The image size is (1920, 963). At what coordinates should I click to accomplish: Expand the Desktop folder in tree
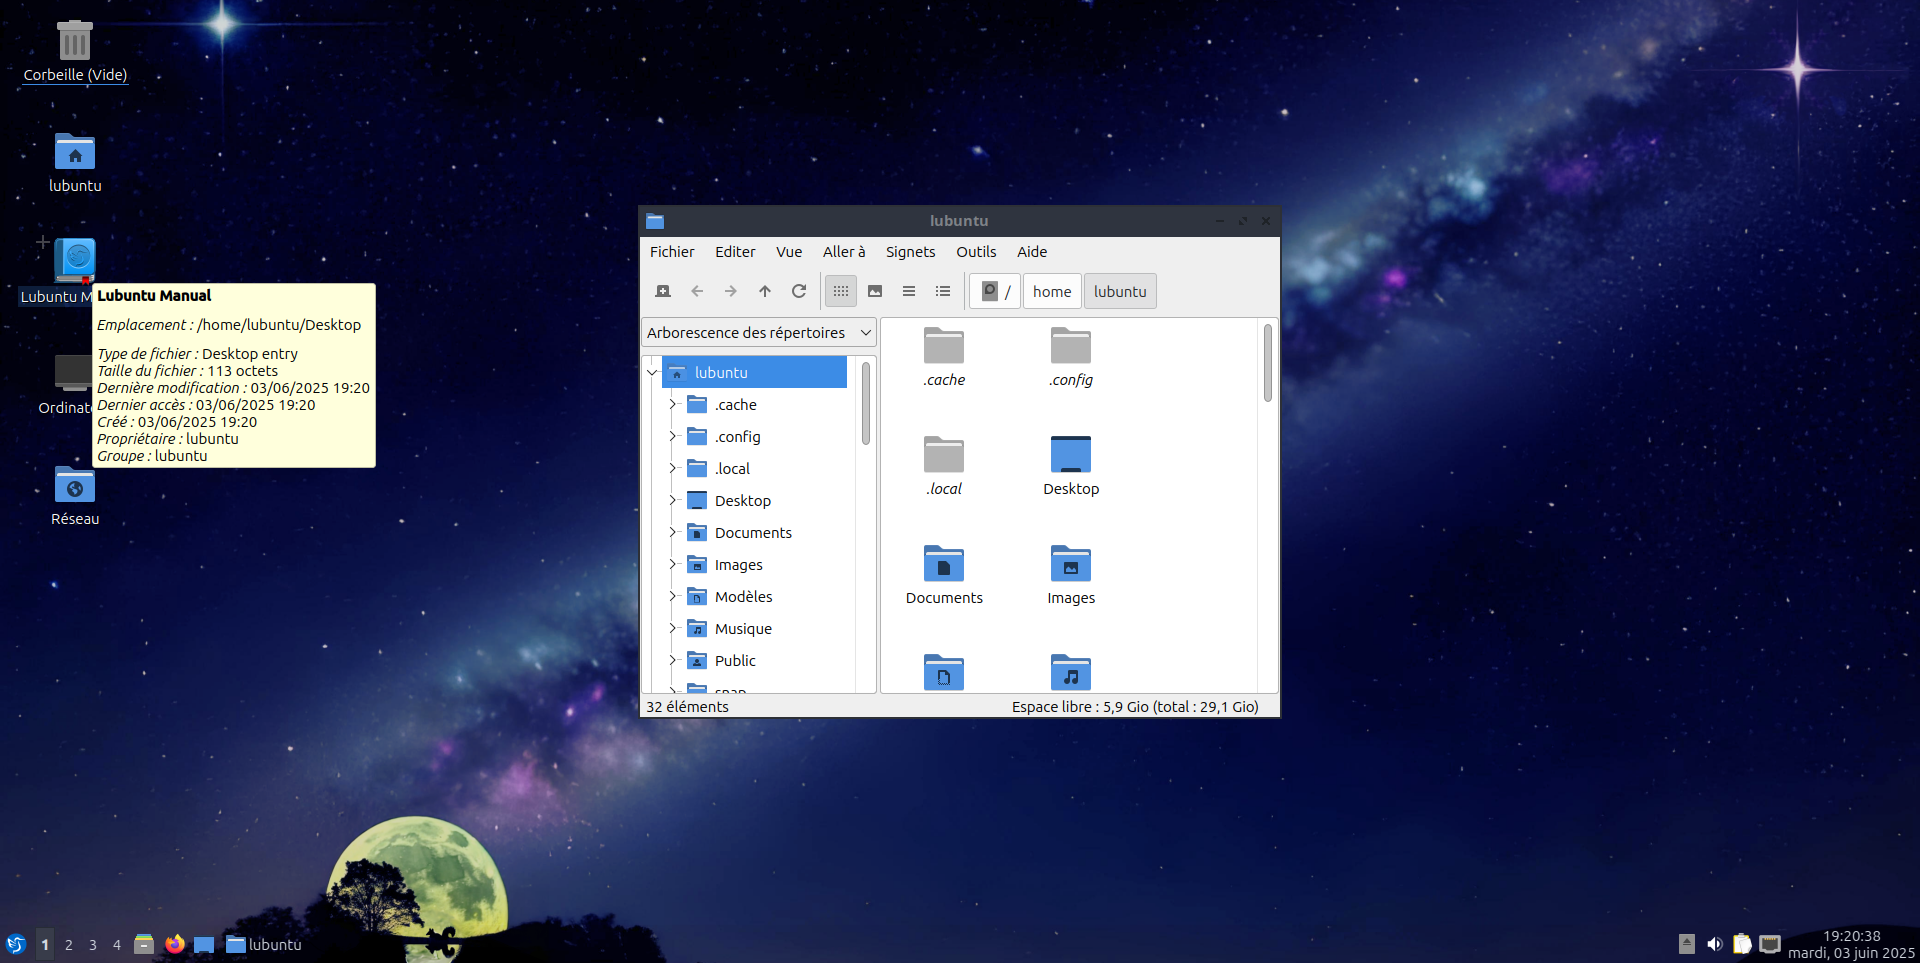(673, 500)
